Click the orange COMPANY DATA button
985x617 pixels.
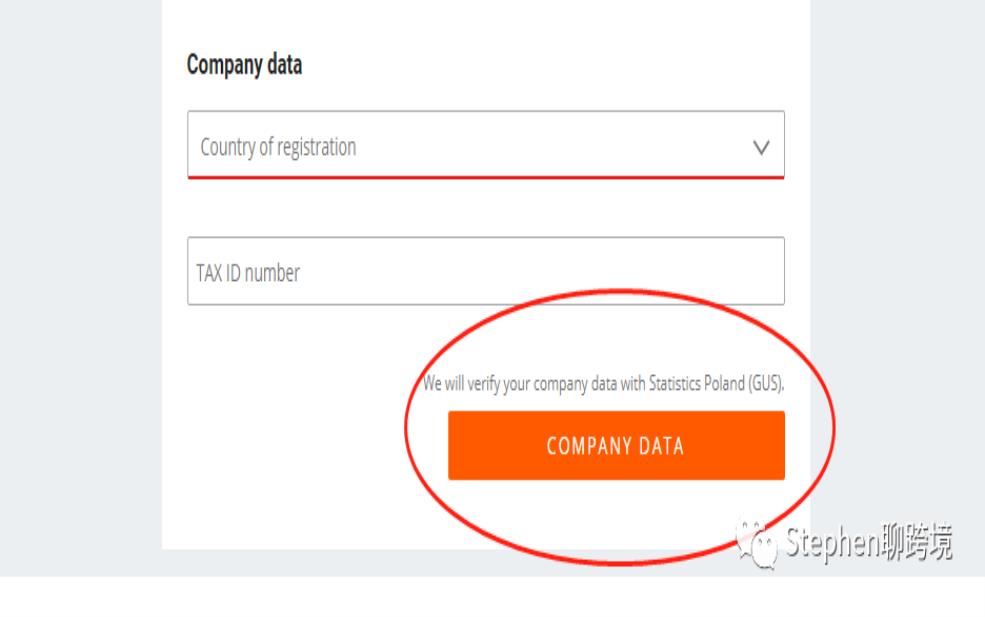point(616,445)
